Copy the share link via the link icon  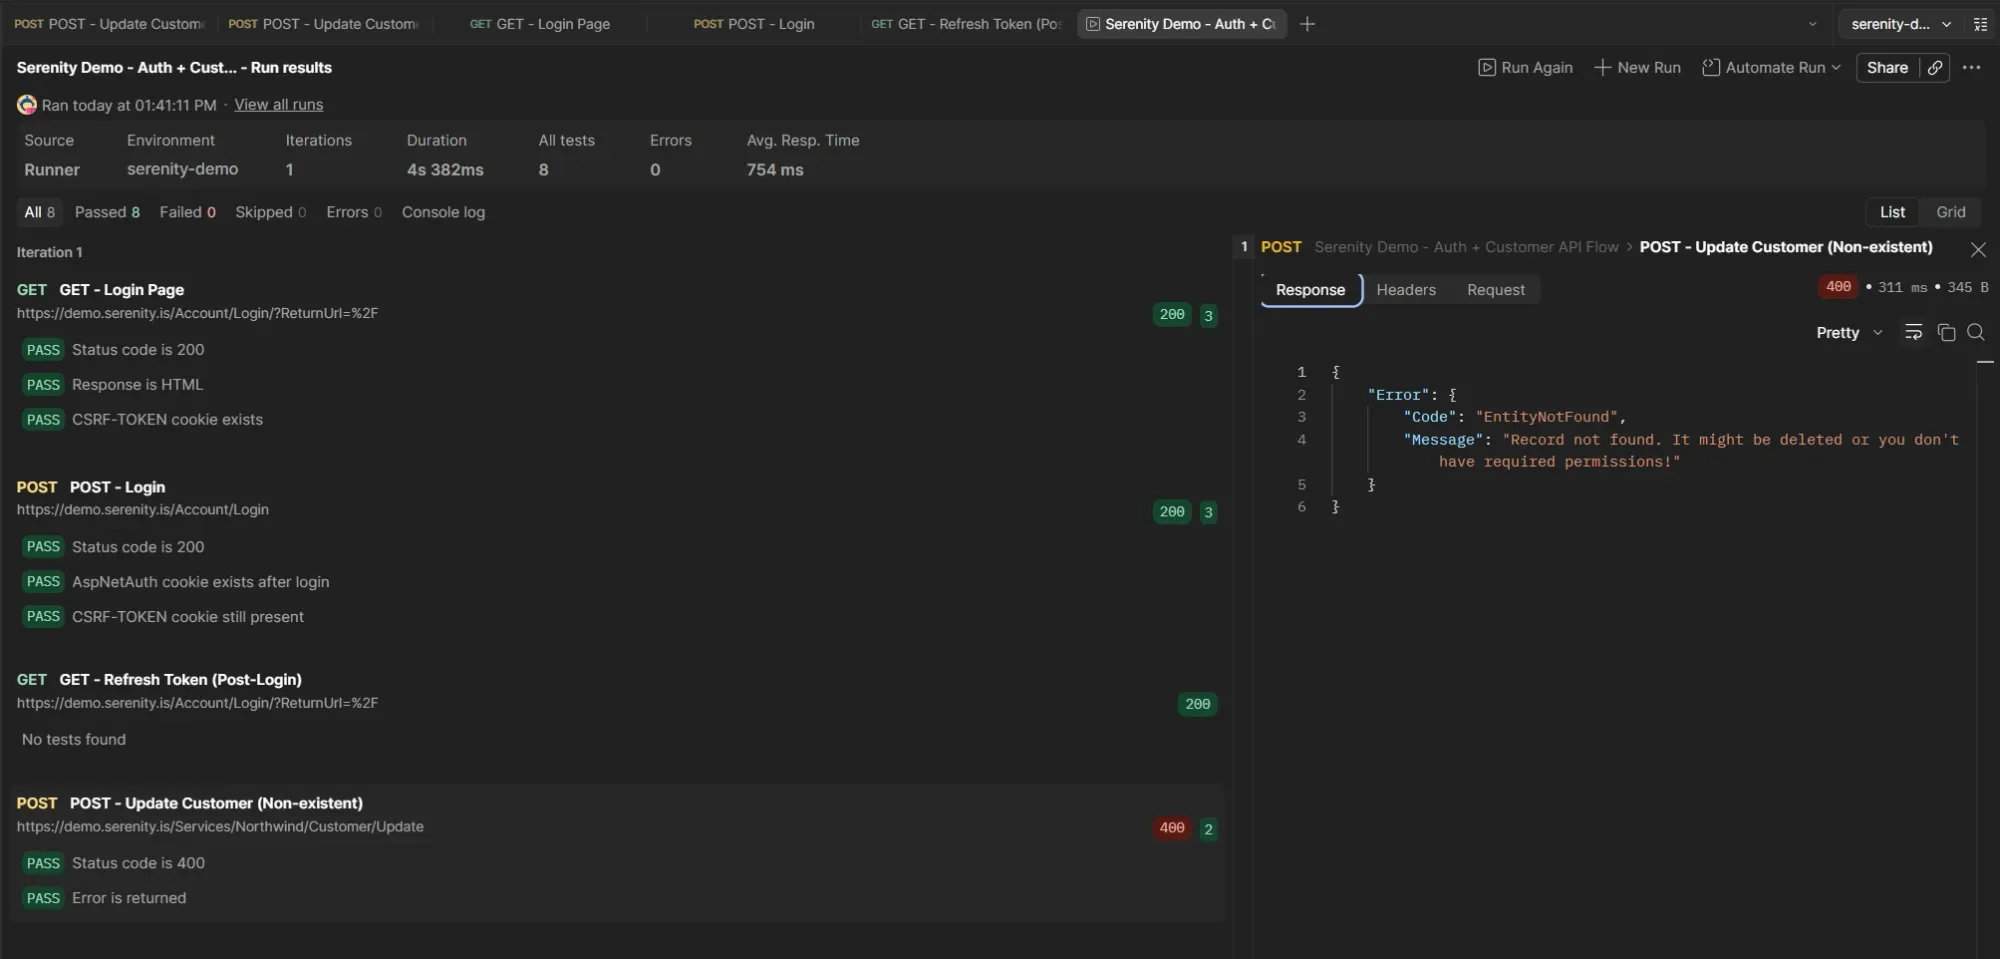point(1935,67)
